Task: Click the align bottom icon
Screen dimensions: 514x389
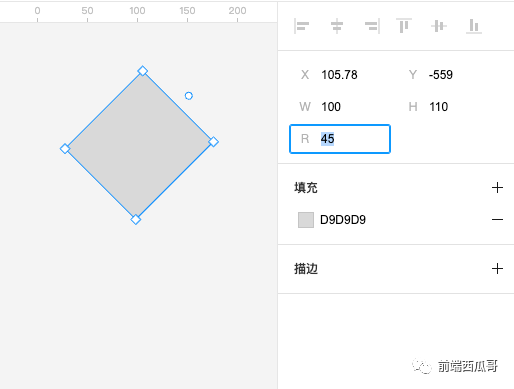Action: (x=474, y=26)
